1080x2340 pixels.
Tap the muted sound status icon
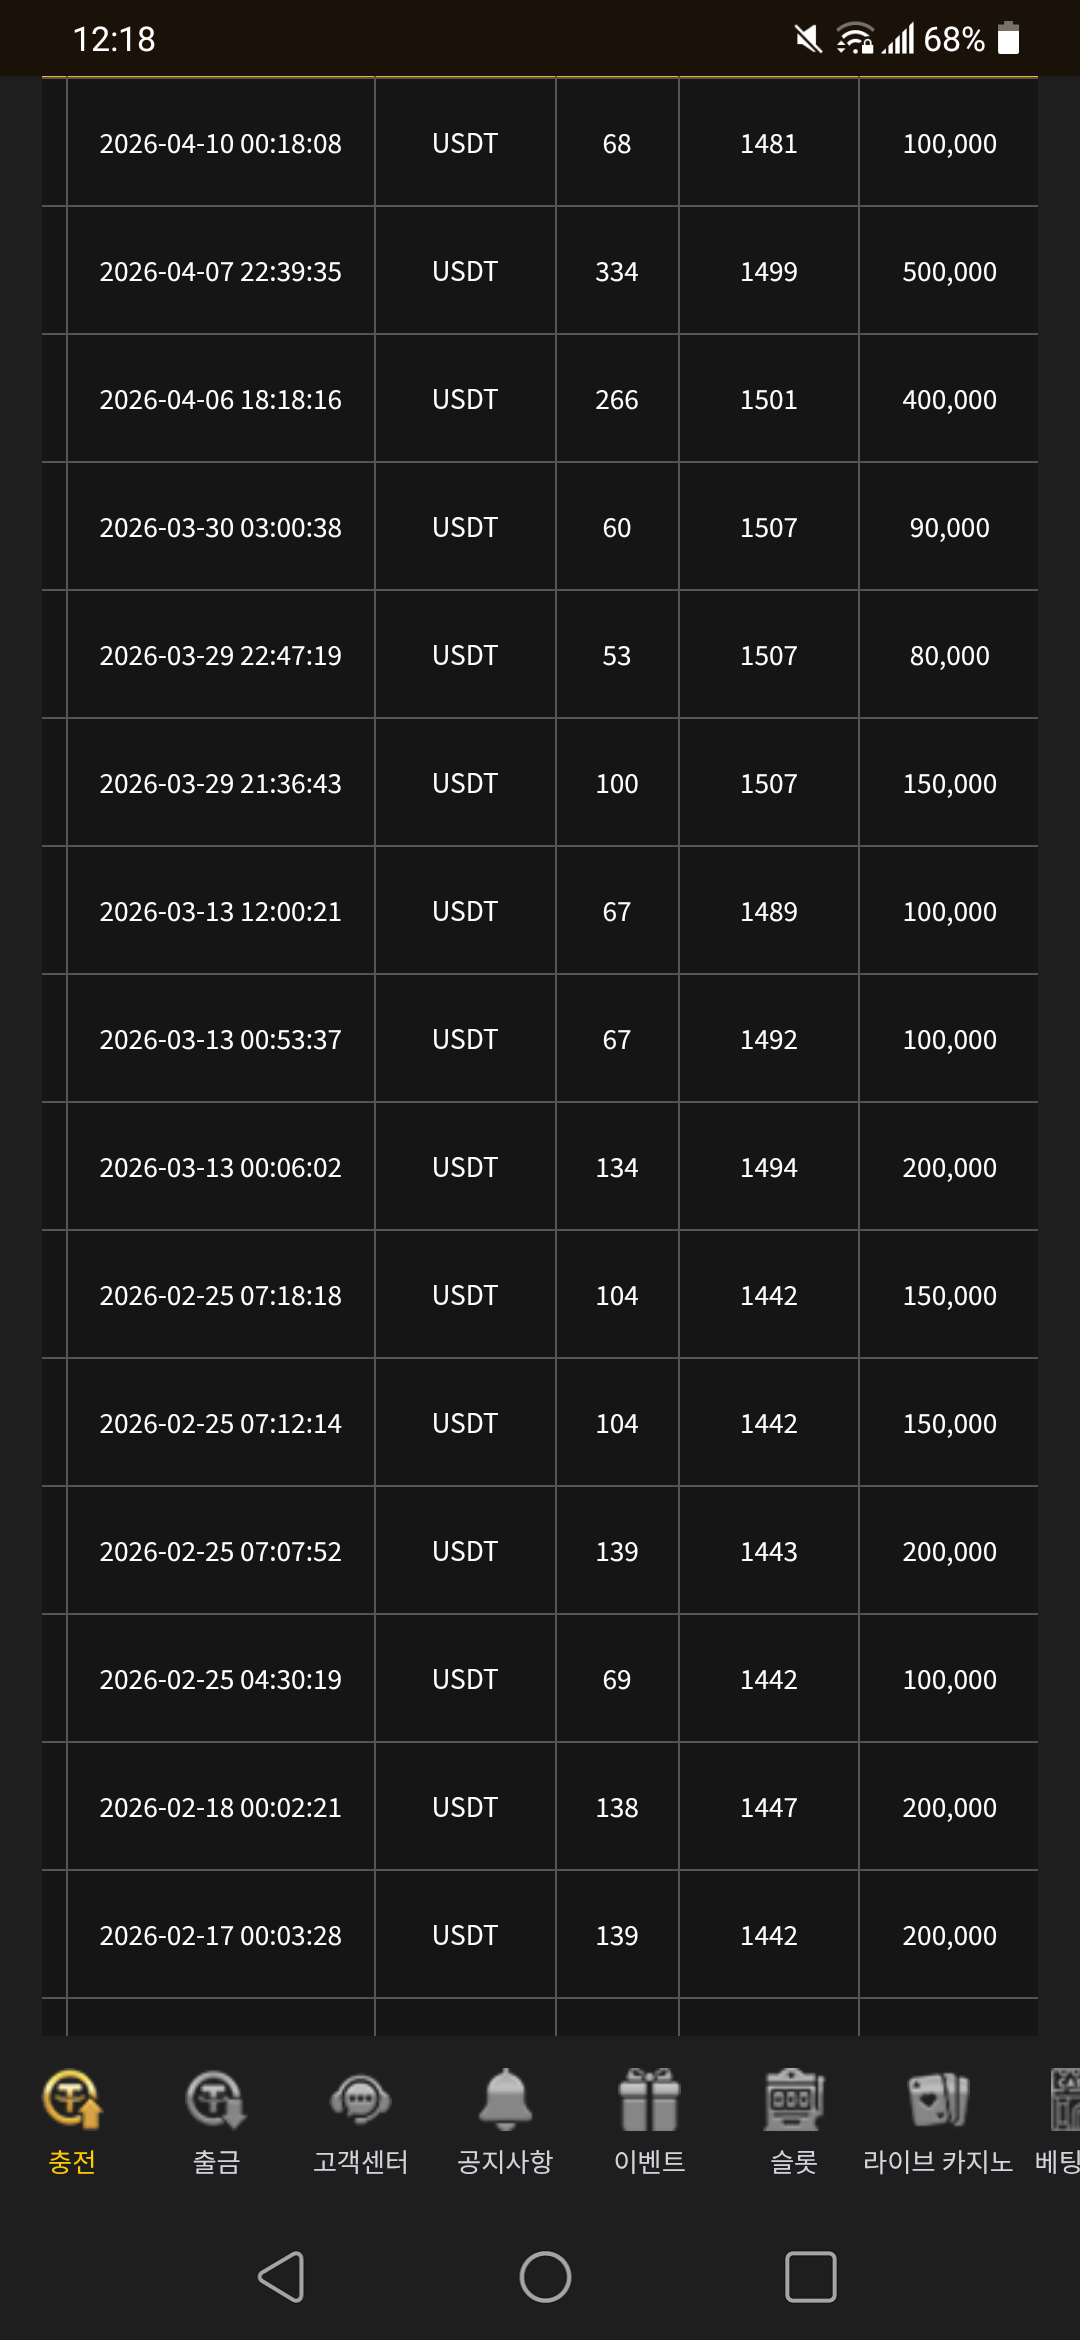point(808,39)
